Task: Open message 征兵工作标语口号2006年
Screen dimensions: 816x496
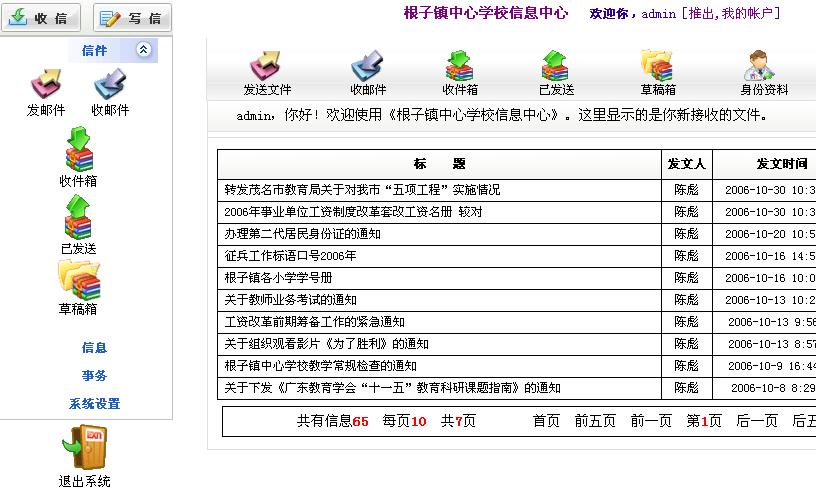Action: tap(290, 256)
